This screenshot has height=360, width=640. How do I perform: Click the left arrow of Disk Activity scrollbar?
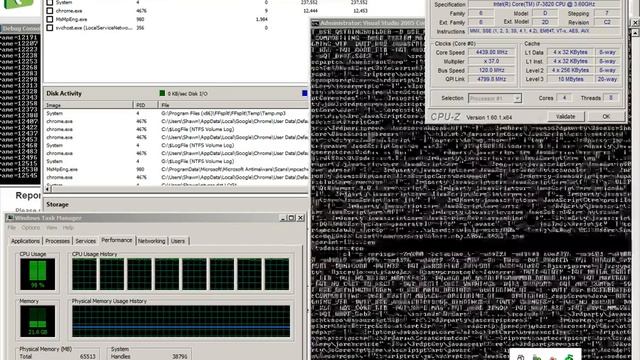(x=47, y=189)
